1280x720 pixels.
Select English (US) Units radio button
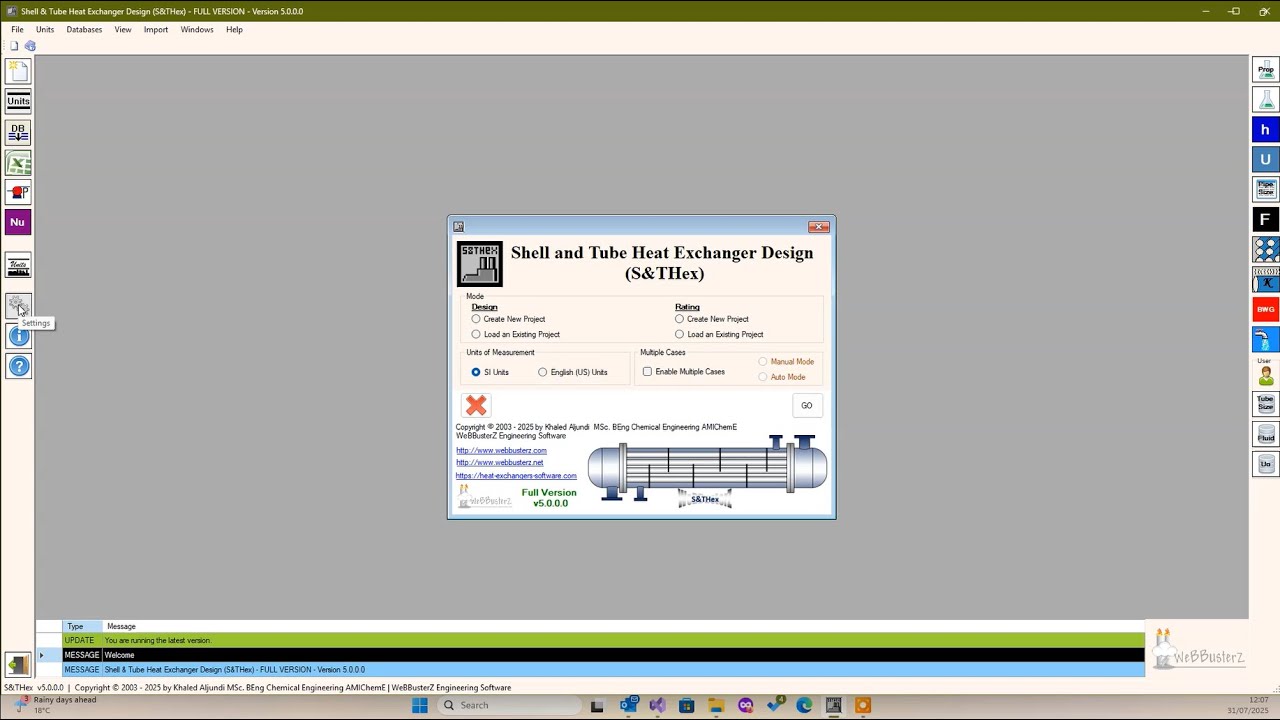543,372
